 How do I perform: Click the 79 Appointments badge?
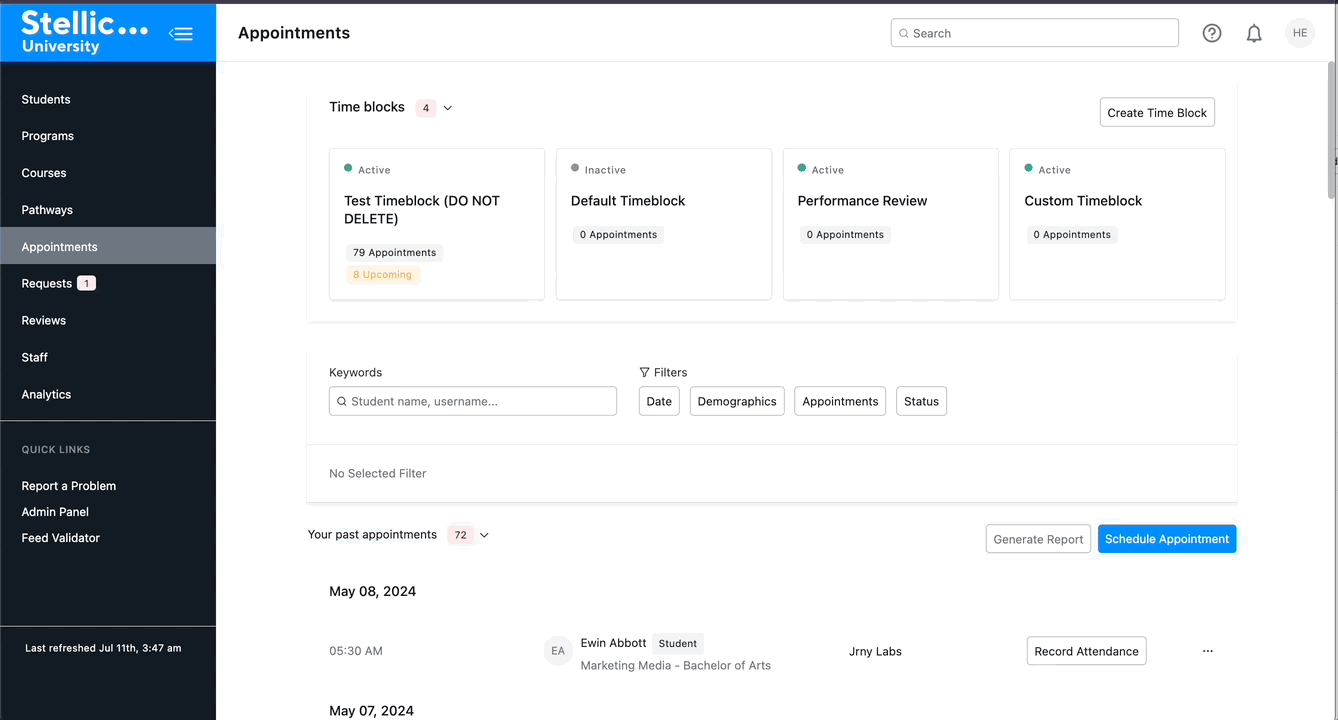pyautogui.click(x=395, y=253)
